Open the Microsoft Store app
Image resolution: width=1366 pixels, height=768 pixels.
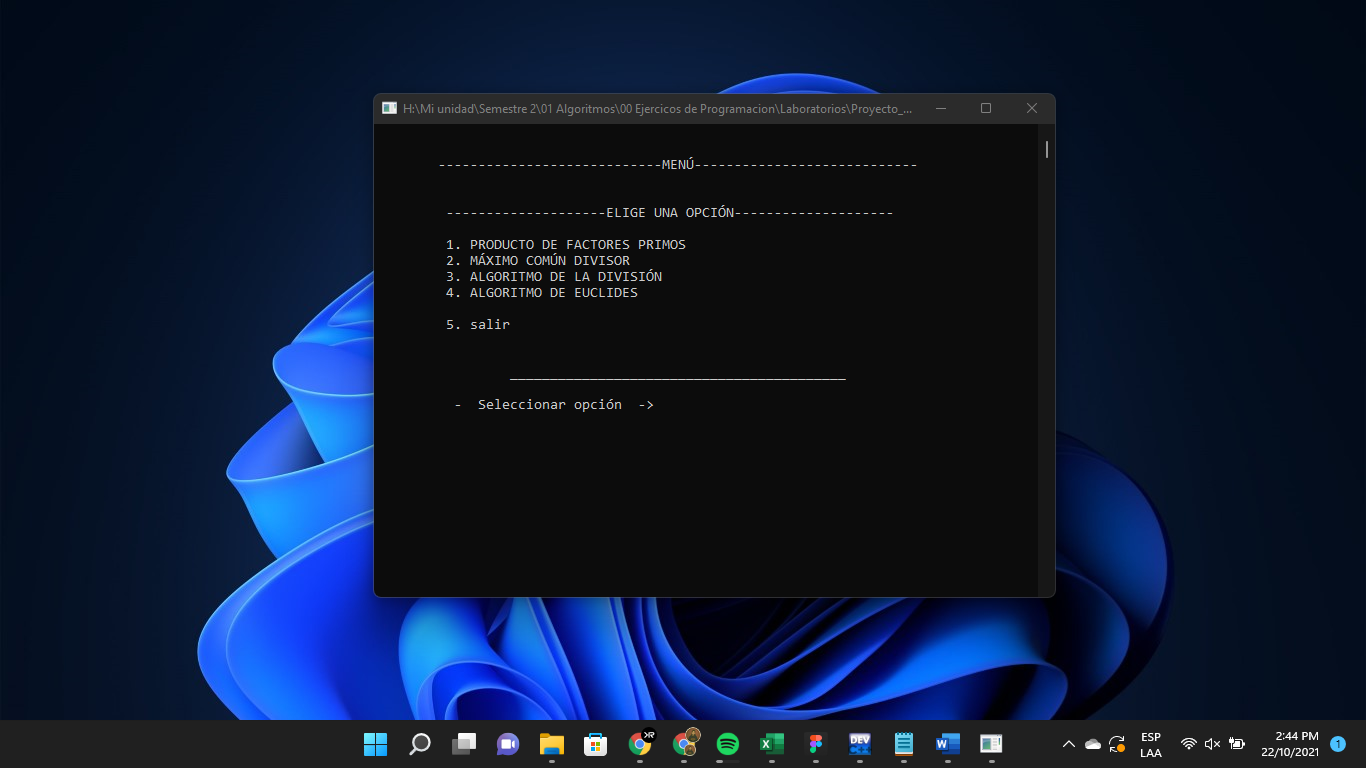tap(596, 744)
